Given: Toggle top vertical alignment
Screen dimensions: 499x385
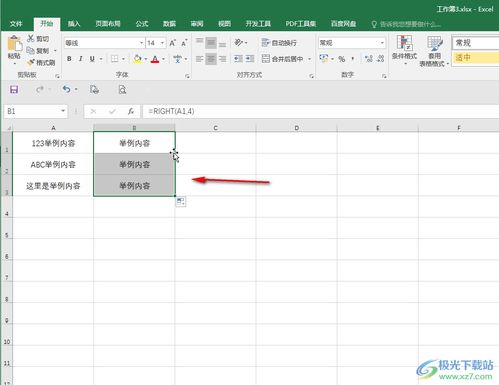Looking at the screenshot, I should point(199,42).
